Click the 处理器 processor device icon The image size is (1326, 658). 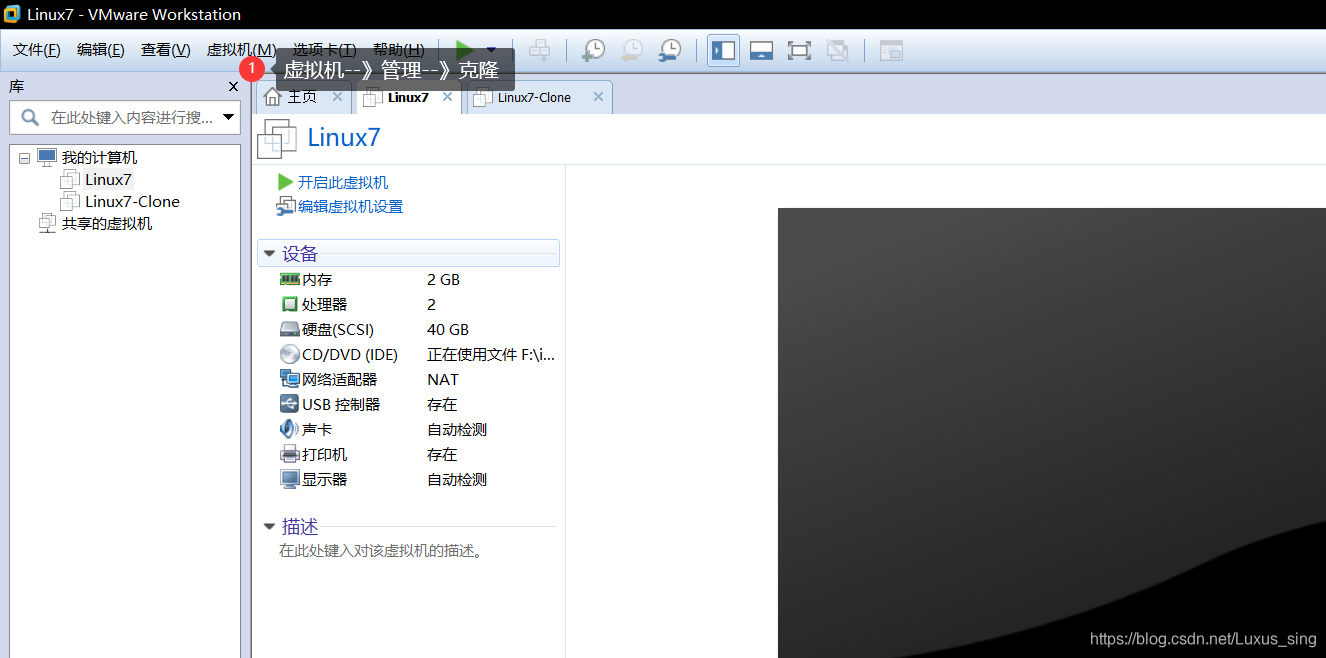290,305
